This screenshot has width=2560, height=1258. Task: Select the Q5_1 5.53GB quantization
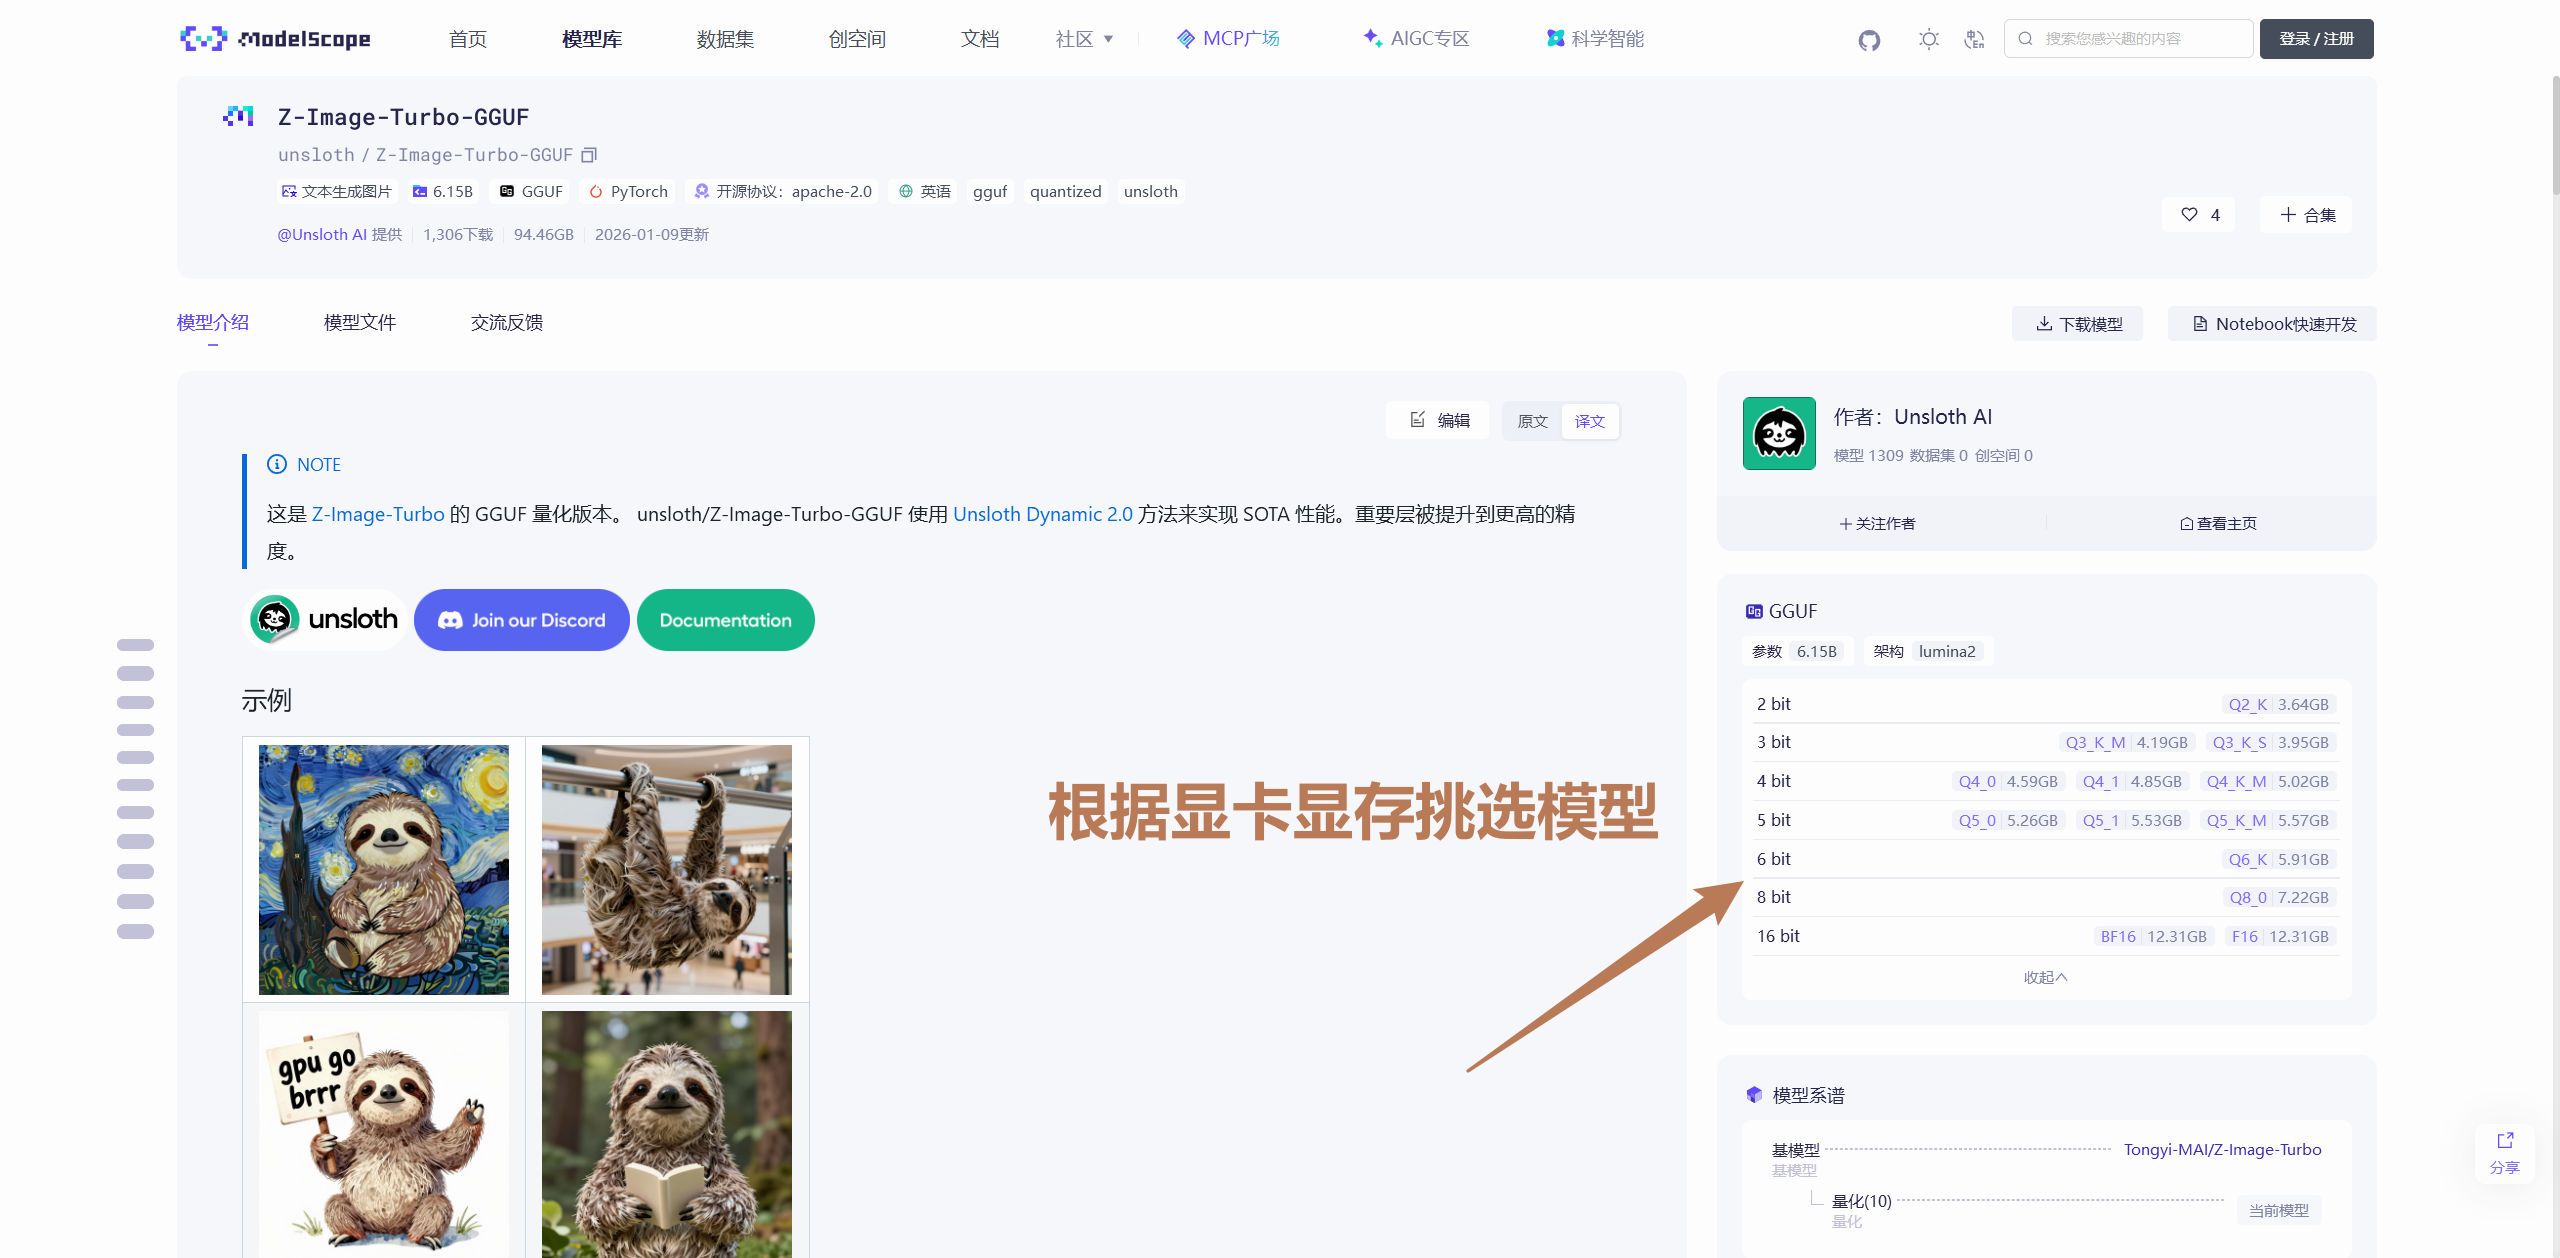[2132, 820]
